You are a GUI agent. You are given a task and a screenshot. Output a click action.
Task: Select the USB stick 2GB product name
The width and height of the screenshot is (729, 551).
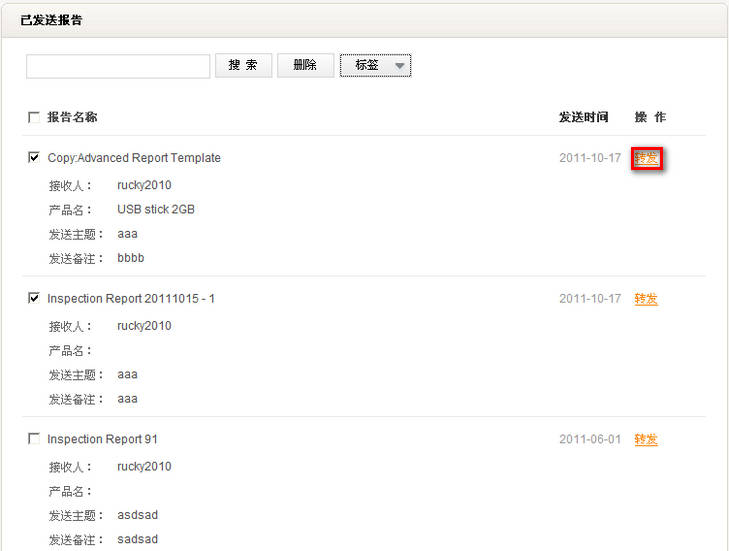click(156, 210)
